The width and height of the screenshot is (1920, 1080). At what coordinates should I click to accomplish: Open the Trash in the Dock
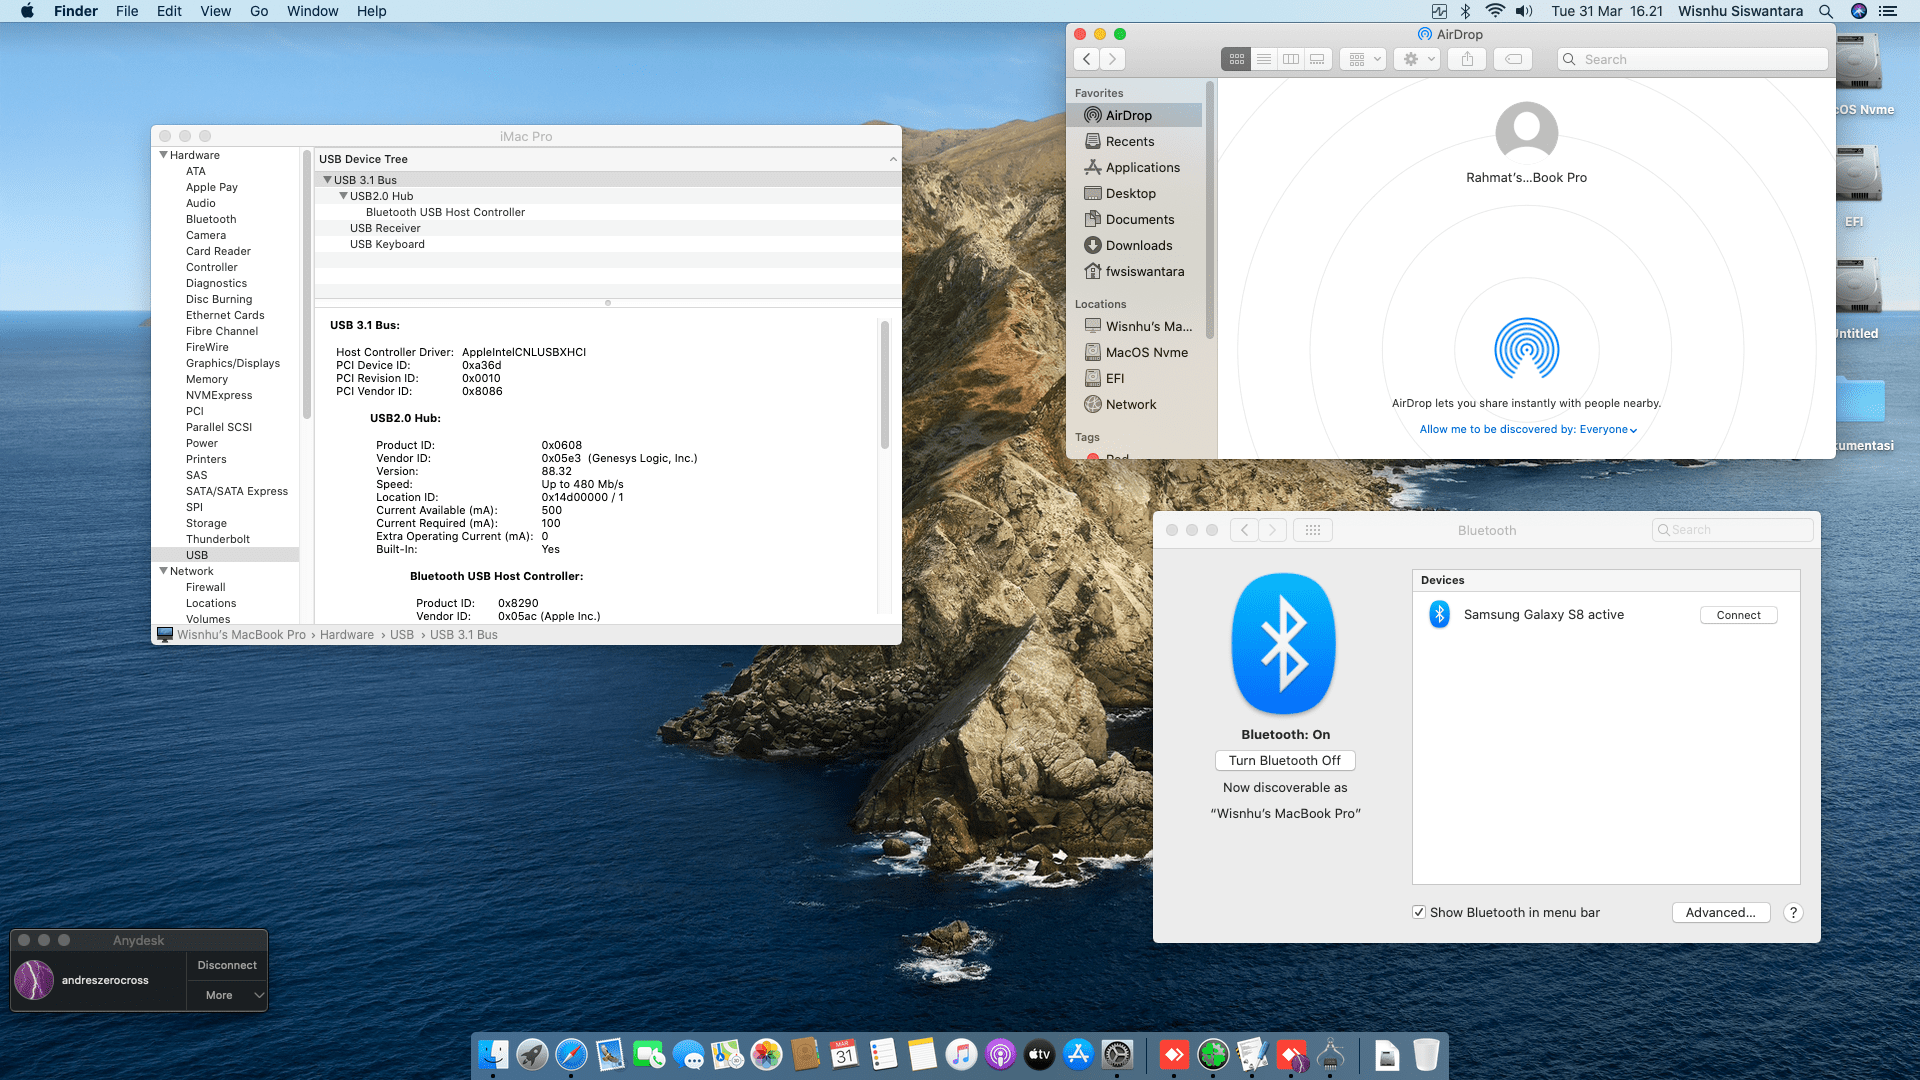point(1426,1054)
